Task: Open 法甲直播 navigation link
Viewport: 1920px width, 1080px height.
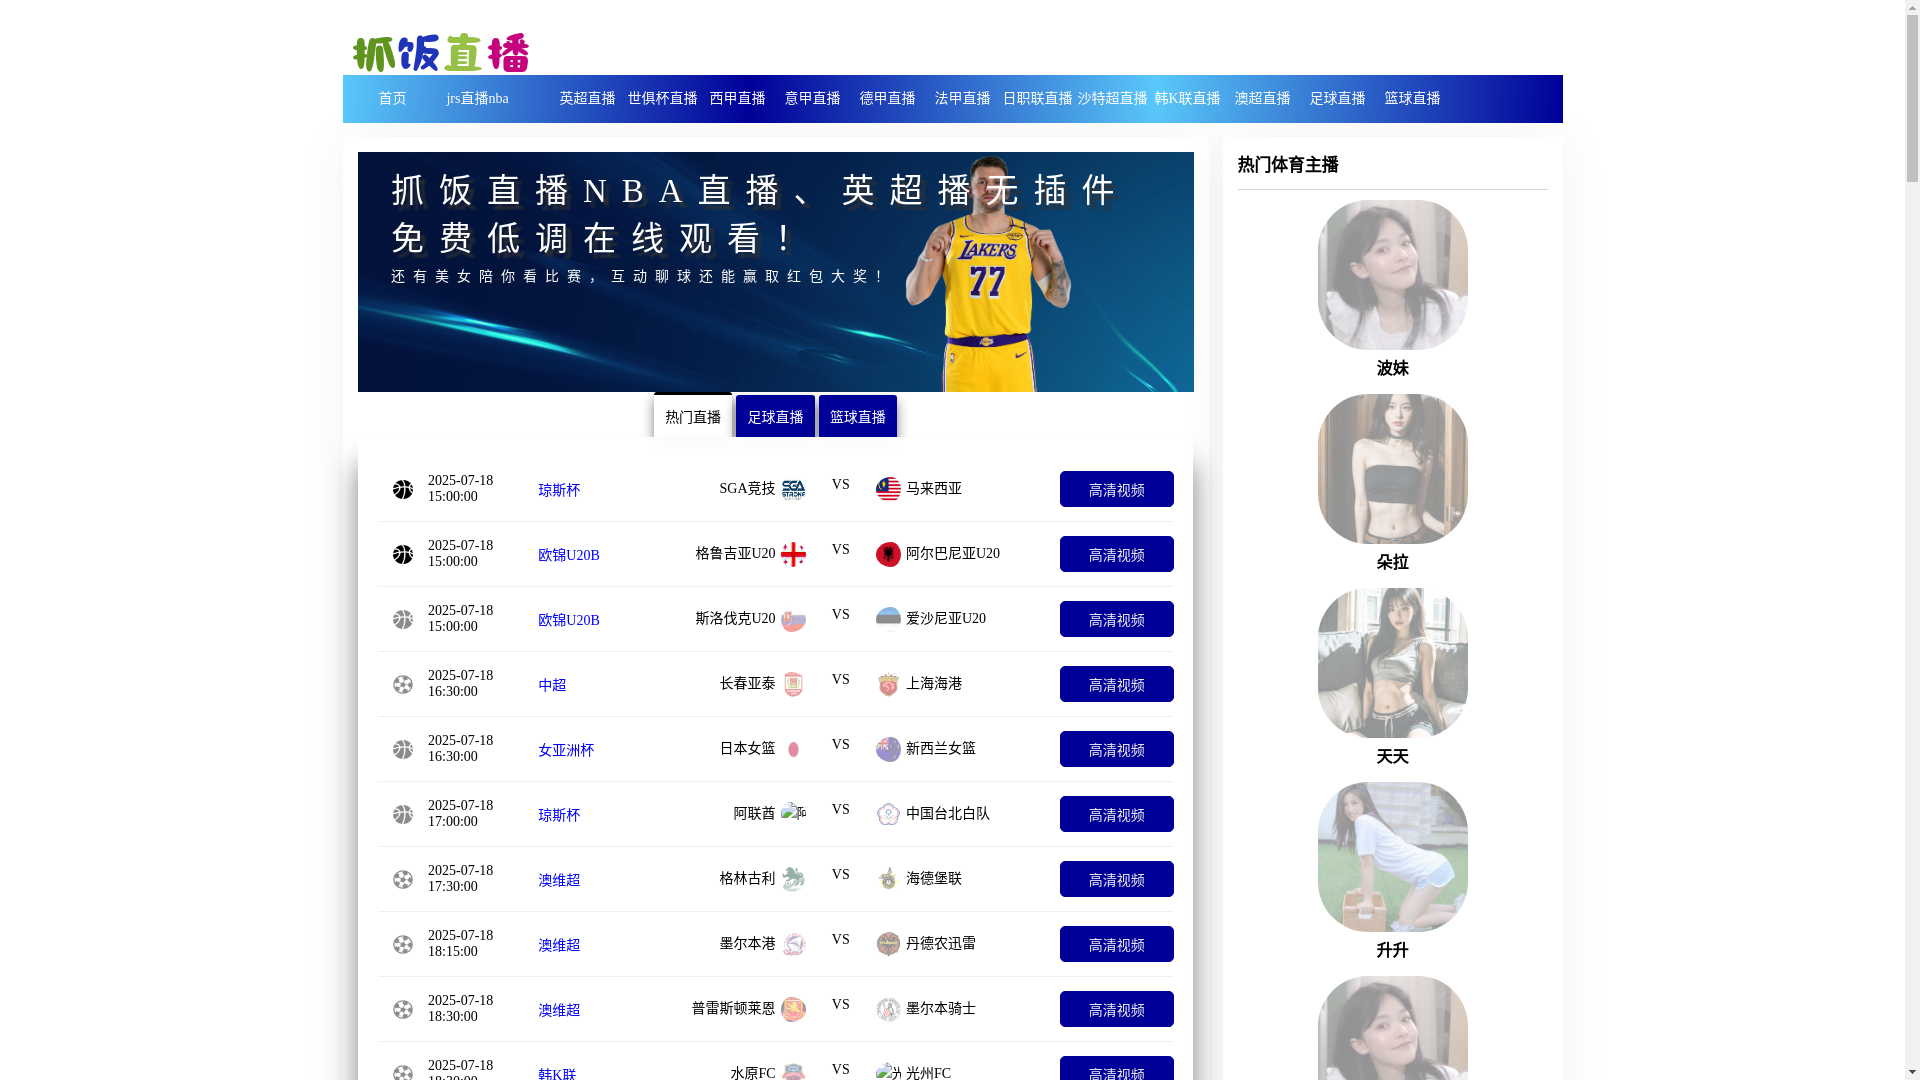Action: click(962, 98)
